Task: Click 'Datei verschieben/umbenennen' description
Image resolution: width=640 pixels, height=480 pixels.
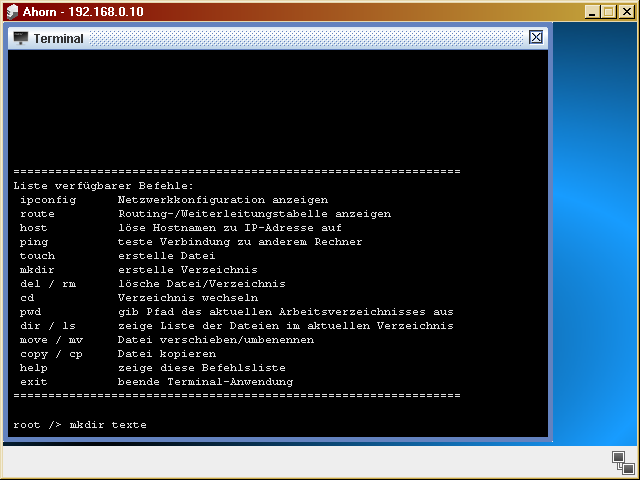Action: (216, 340)
